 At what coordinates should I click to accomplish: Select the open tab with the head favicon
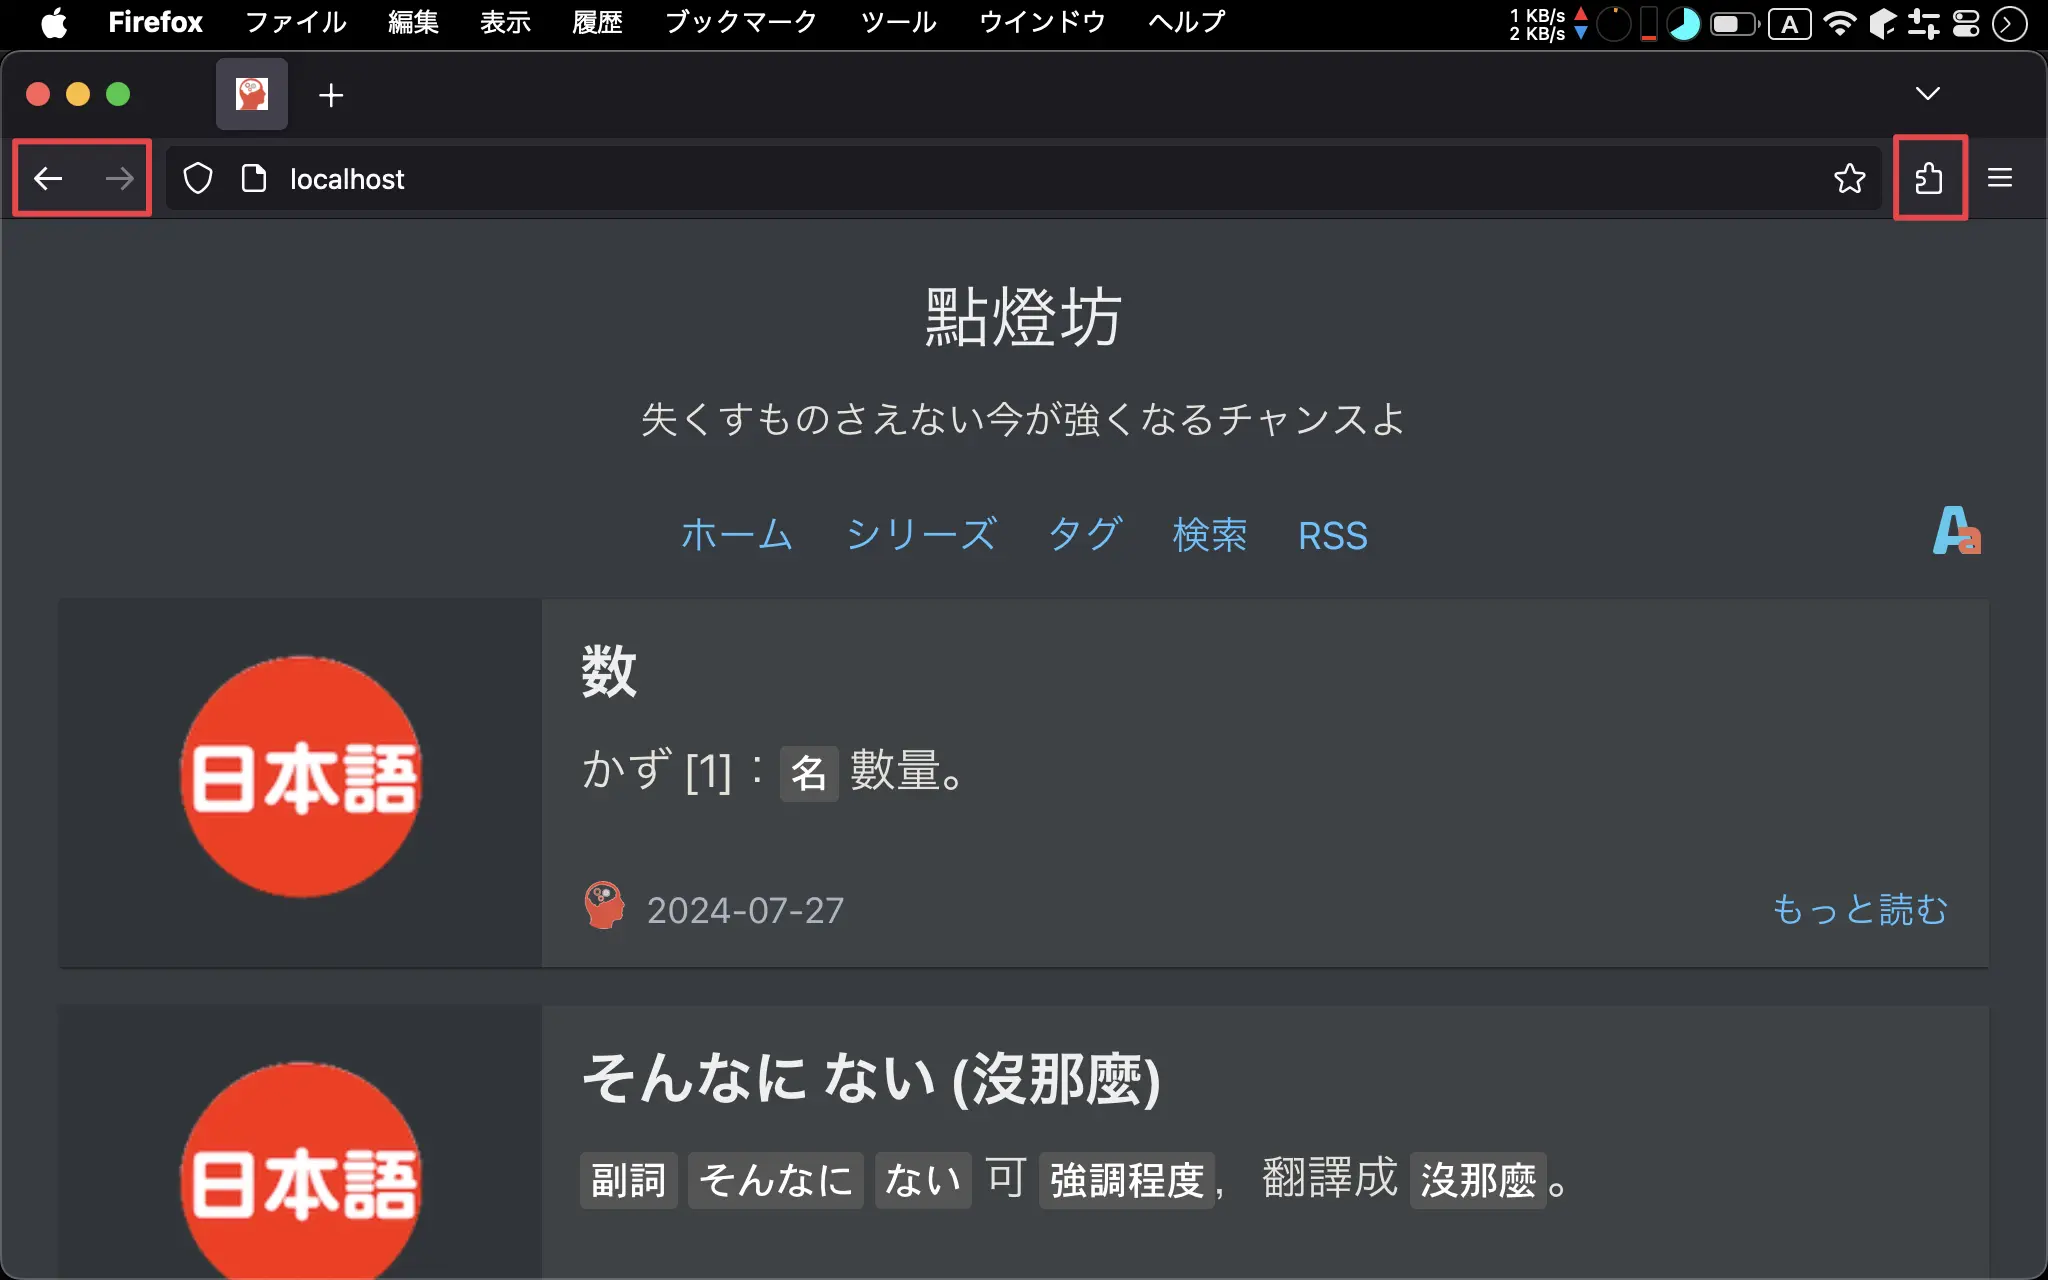(252, 94)
